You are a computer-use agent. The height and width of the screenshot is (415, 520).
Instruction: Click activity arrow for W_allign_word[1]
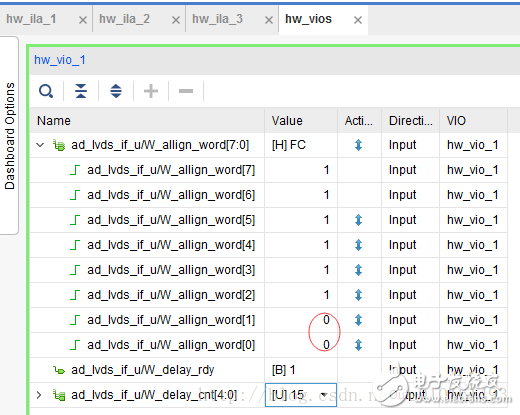[358, 320]
